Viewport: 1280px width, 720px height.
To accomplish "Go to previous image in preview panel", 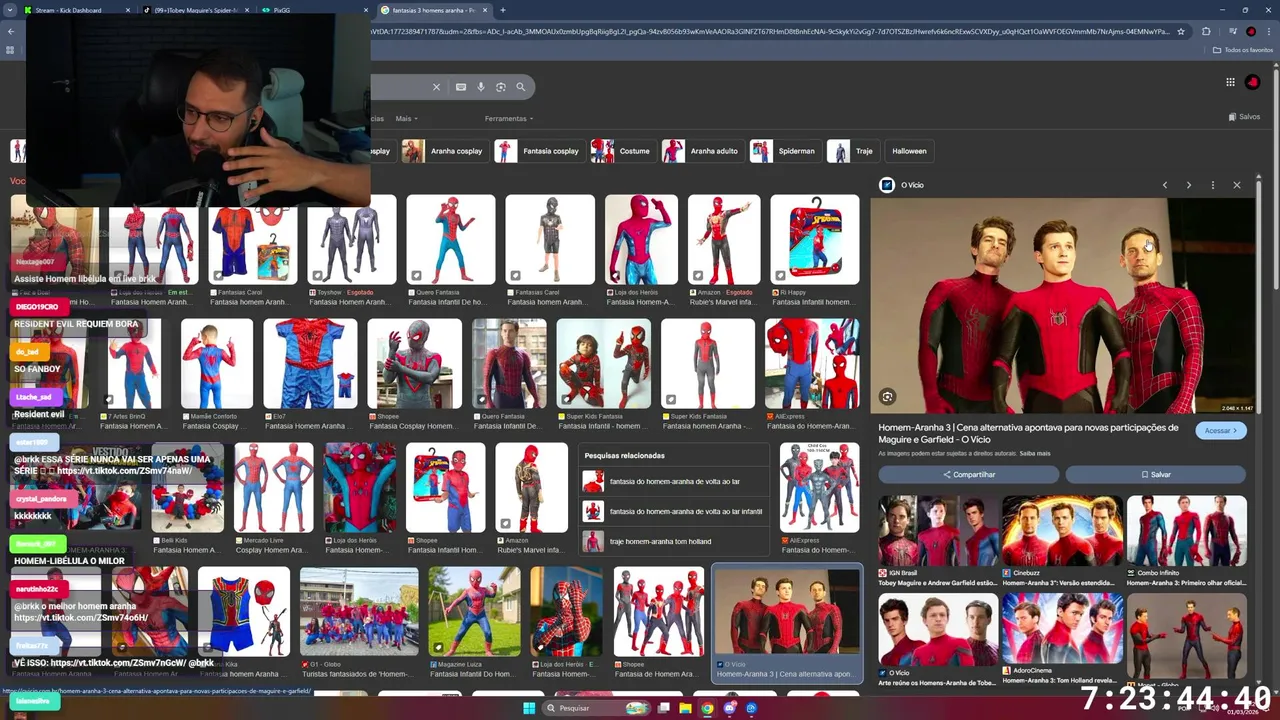I will click(1165, 185).
